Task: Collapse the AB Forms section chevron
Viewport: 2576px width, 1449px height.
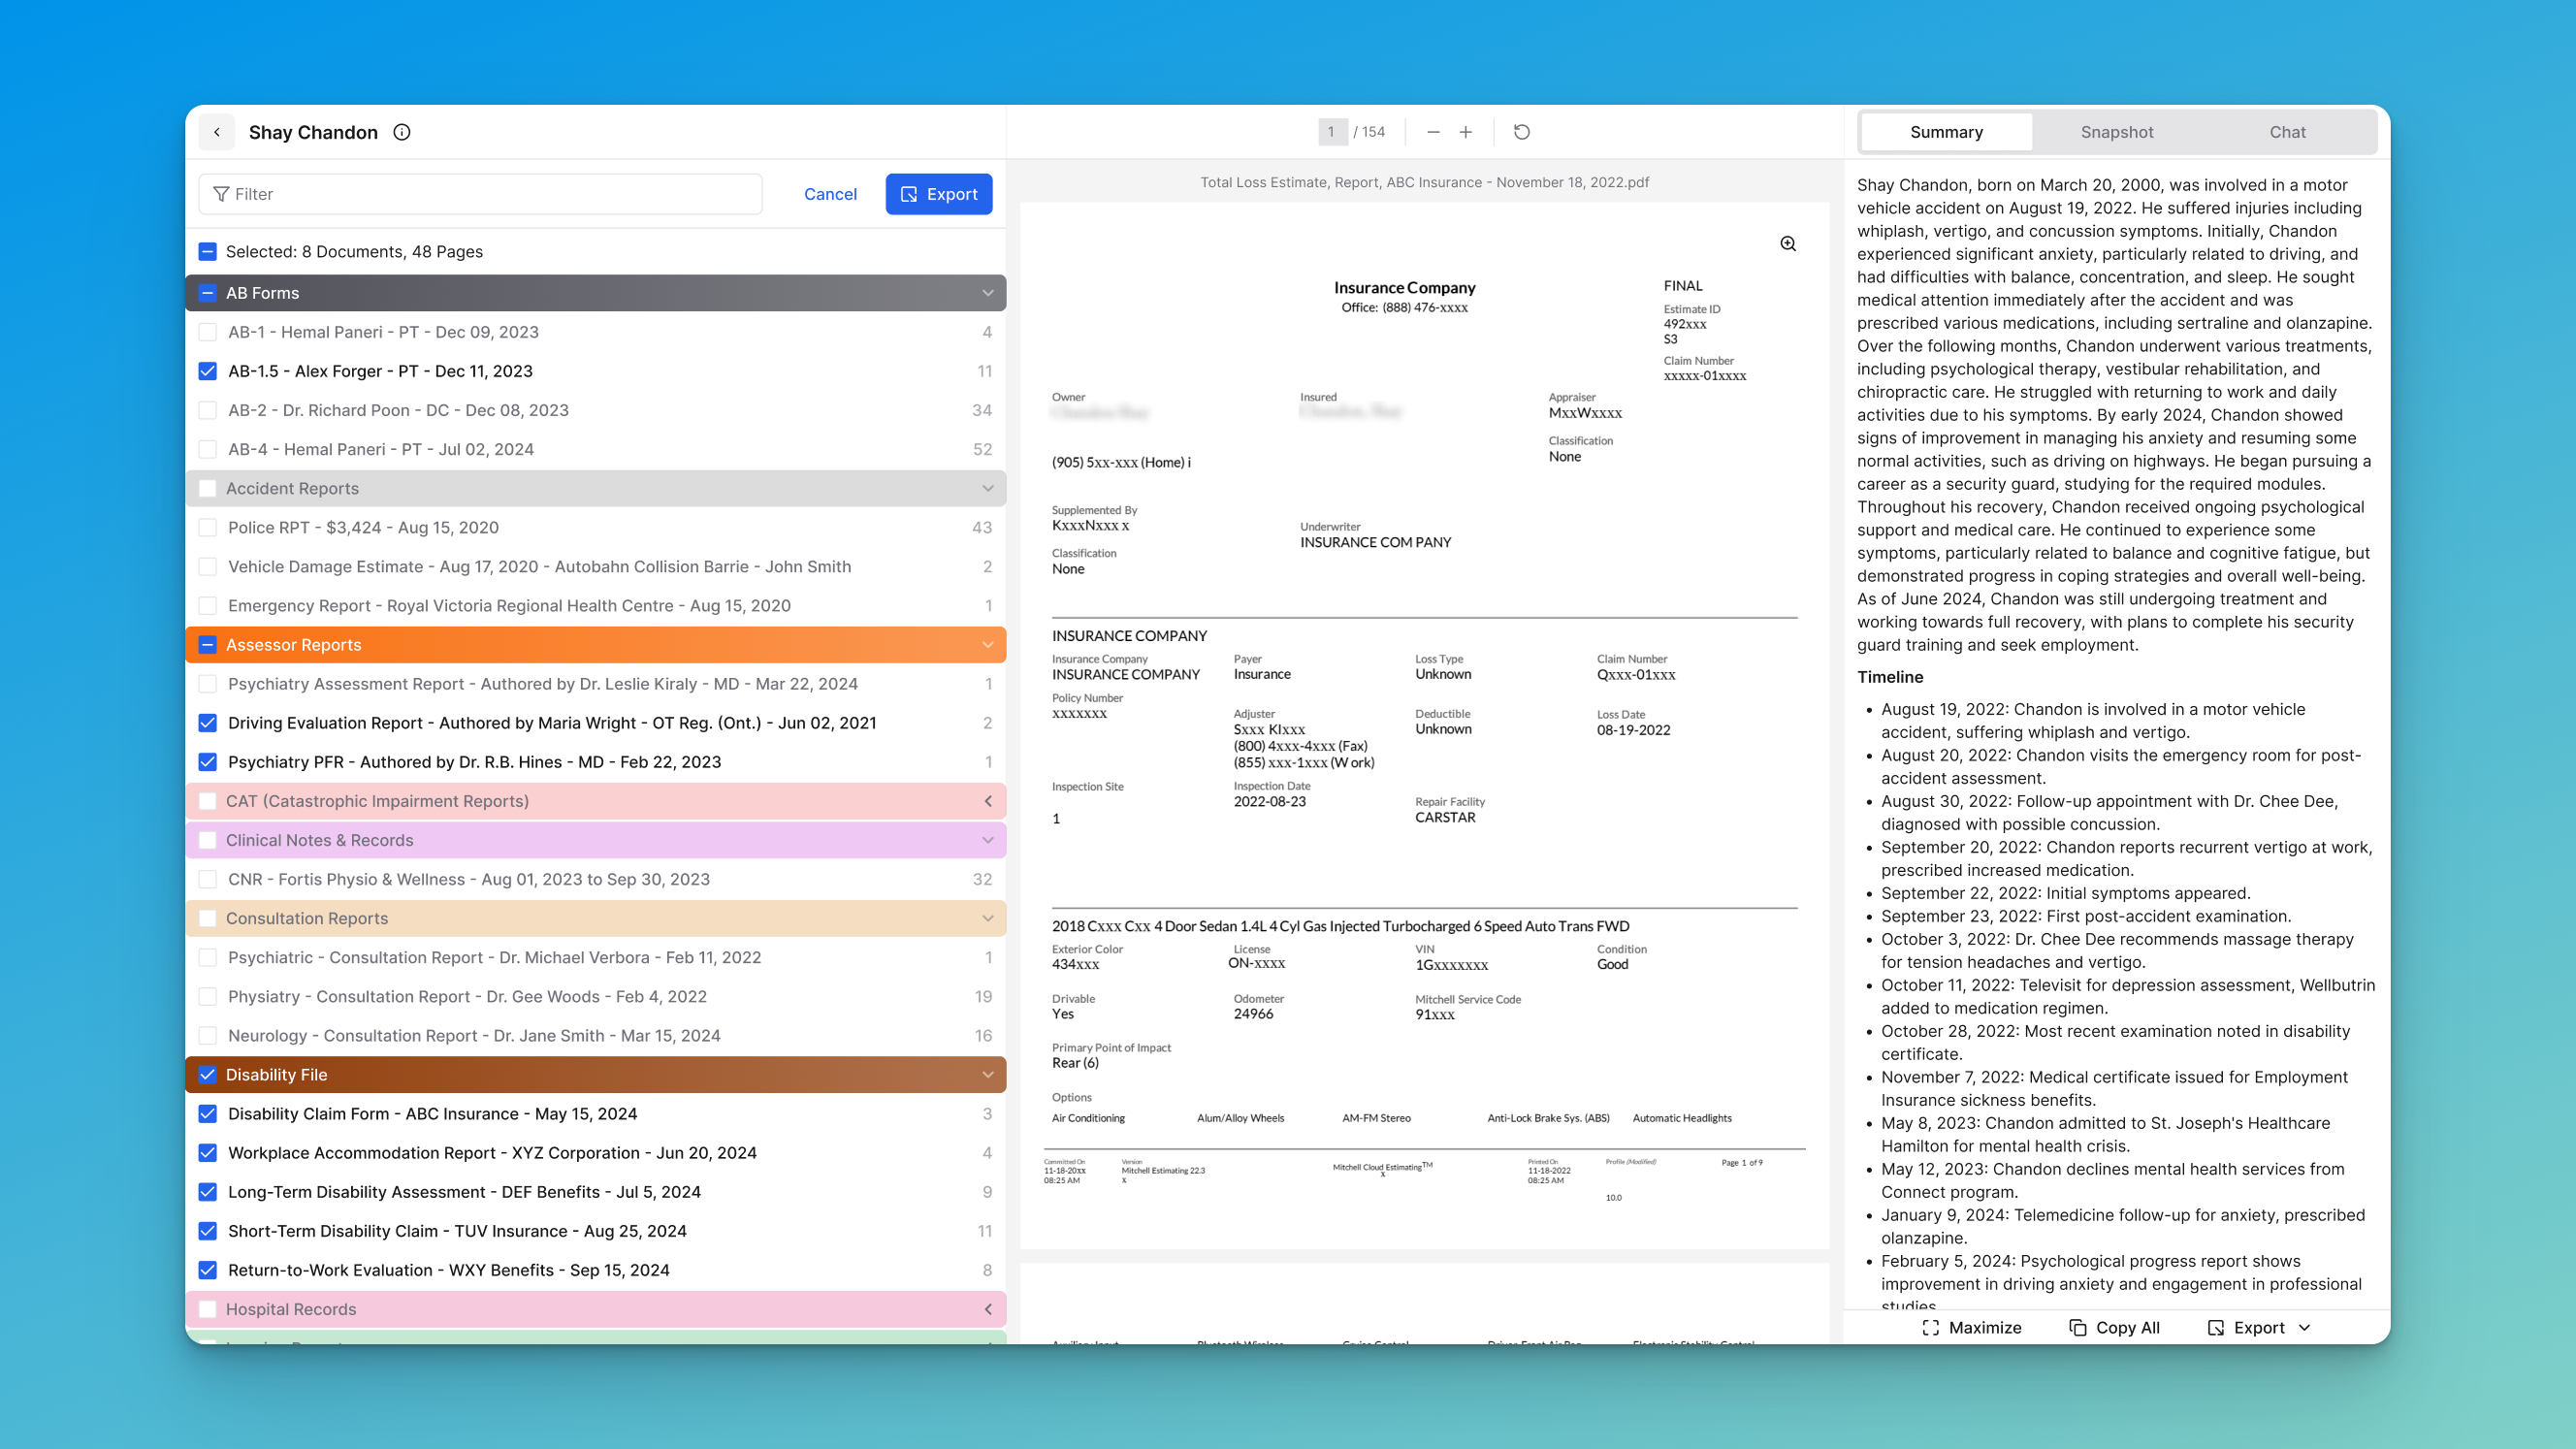Action: [987, 293]
